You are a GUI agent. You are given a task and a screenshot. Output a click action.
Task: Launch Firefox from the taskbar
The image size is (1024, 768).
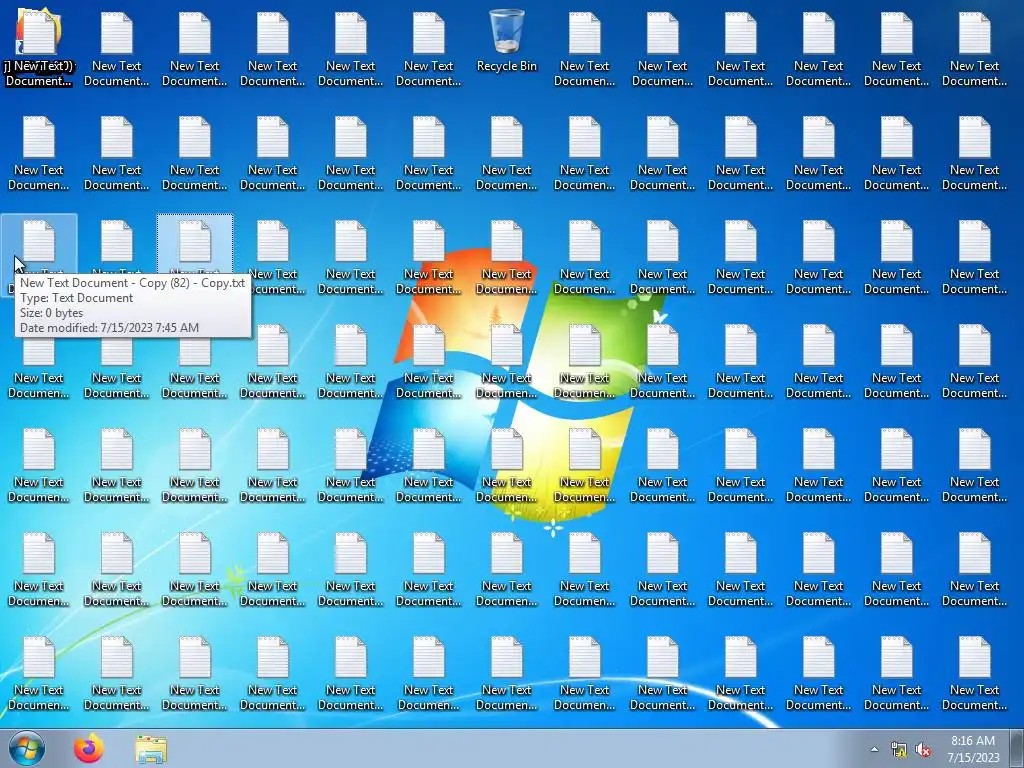(89, 748)
